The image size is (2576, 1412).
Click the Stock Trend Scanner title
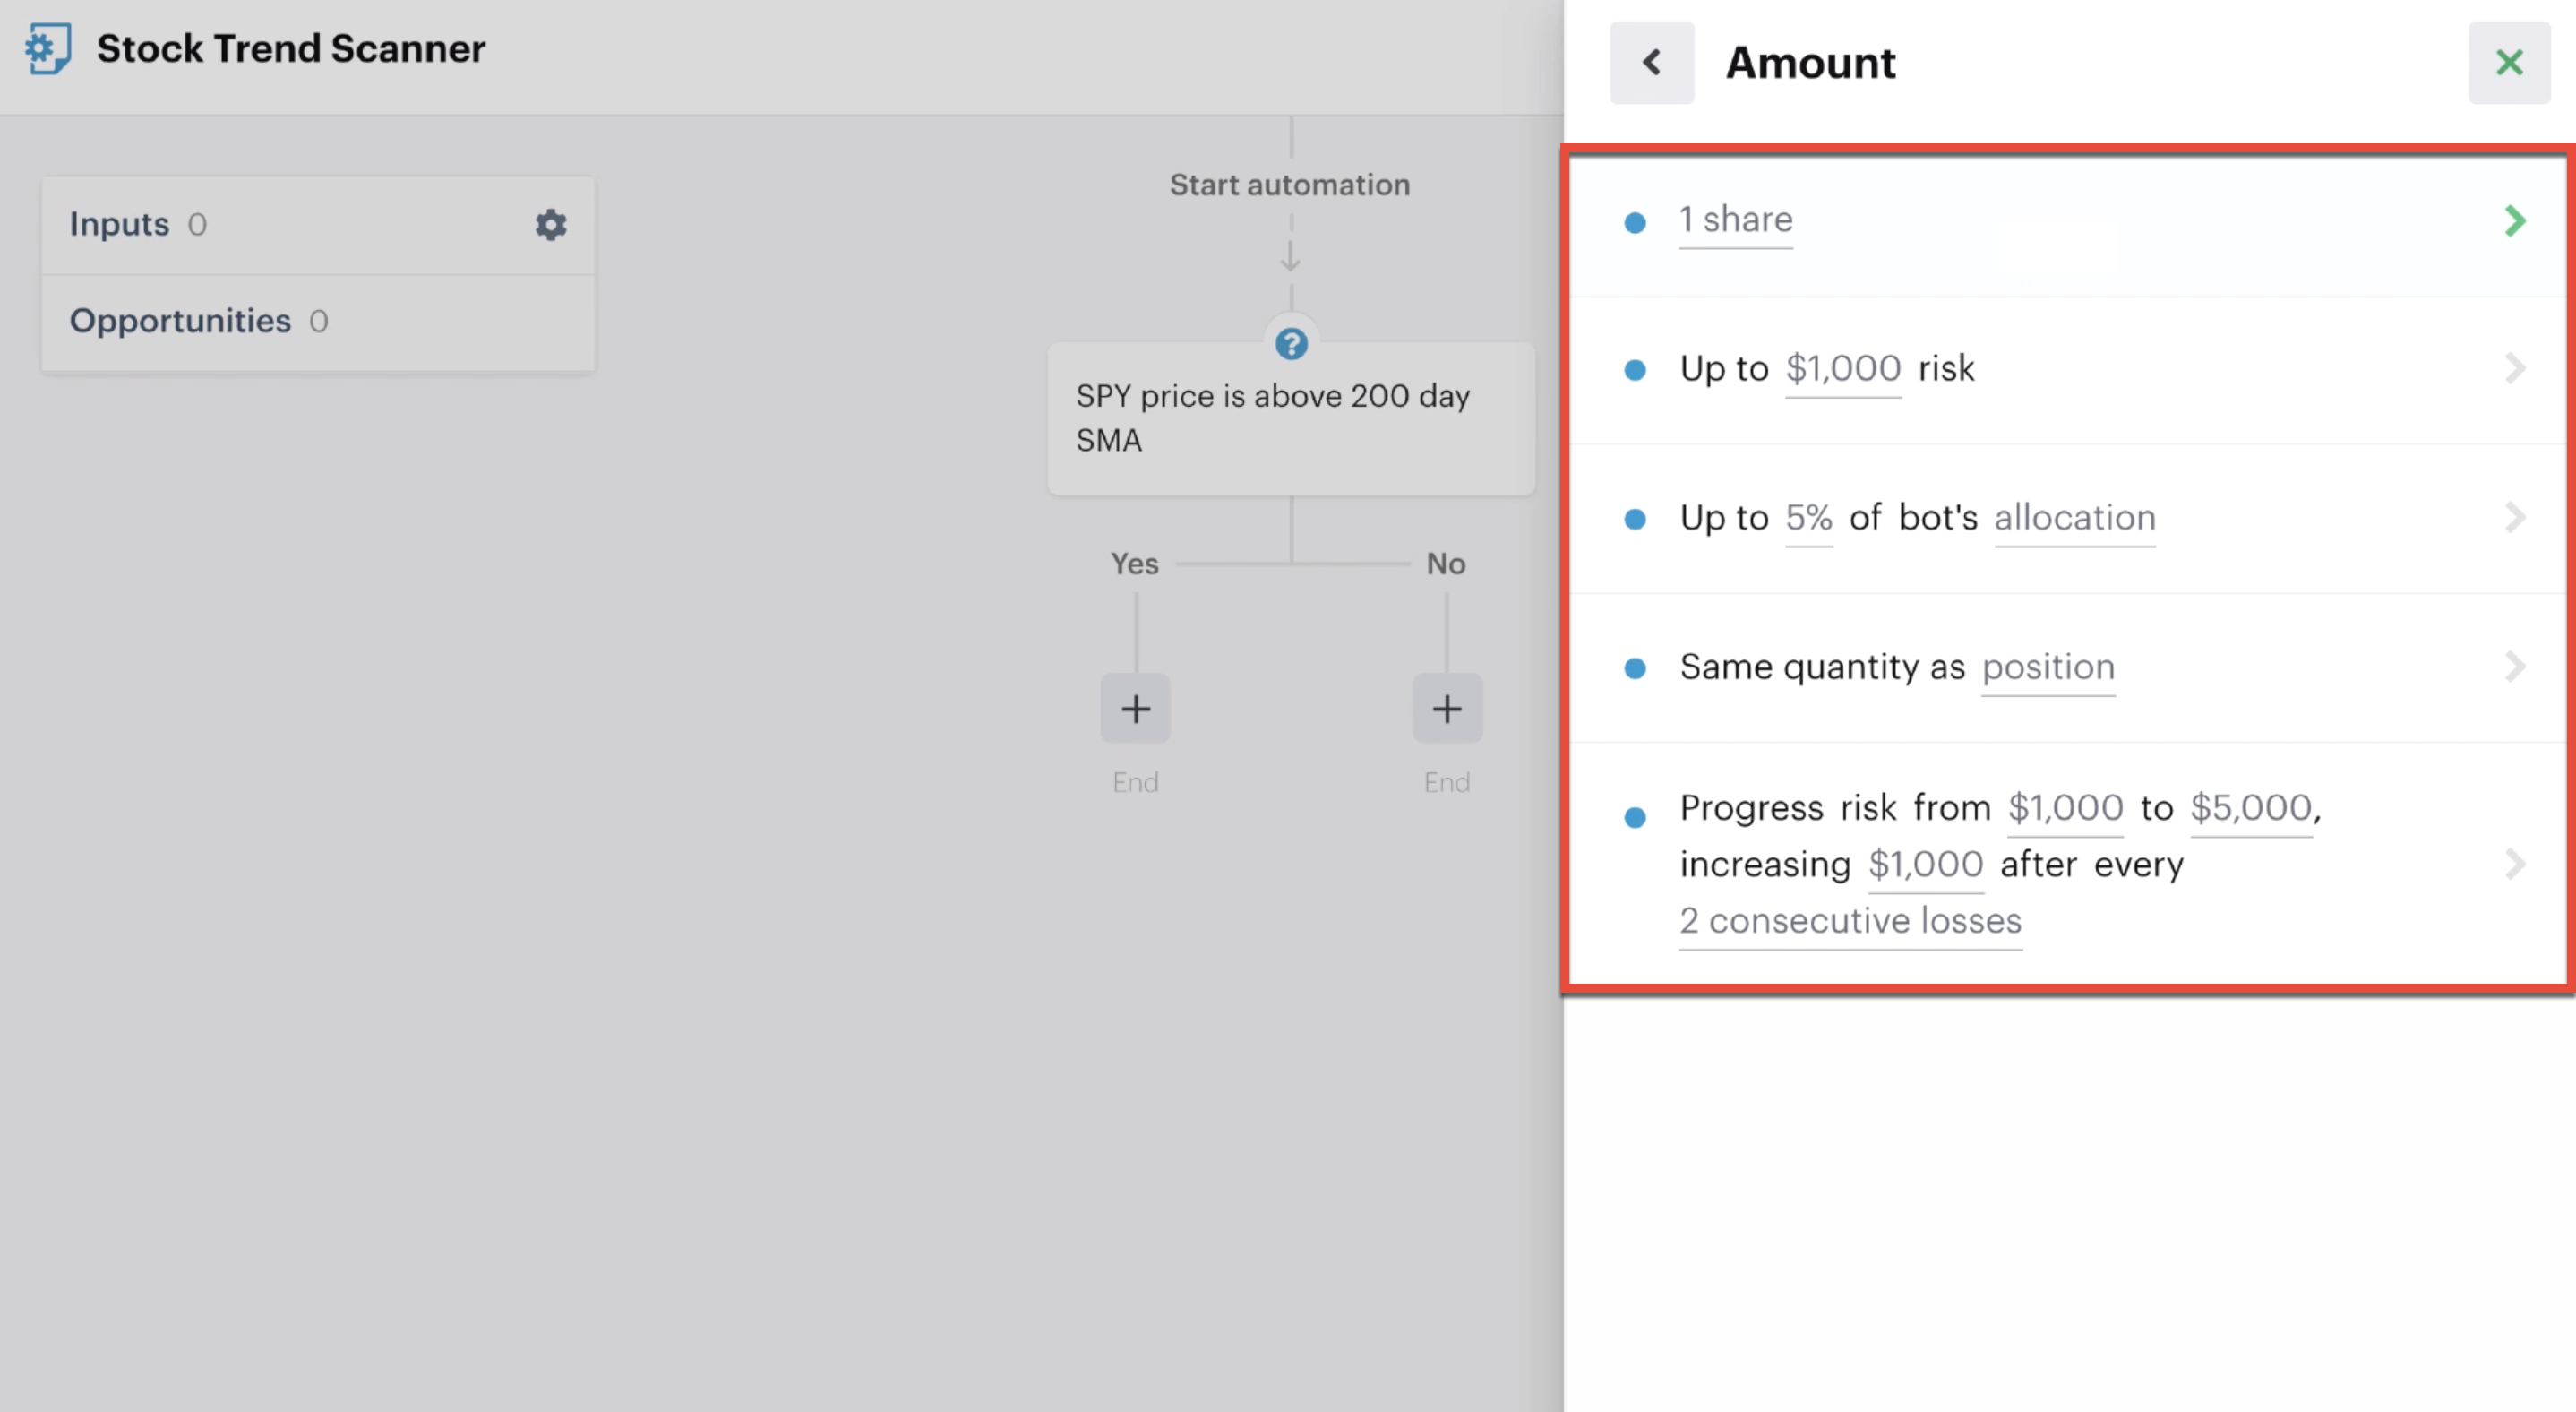coord(291,48)
